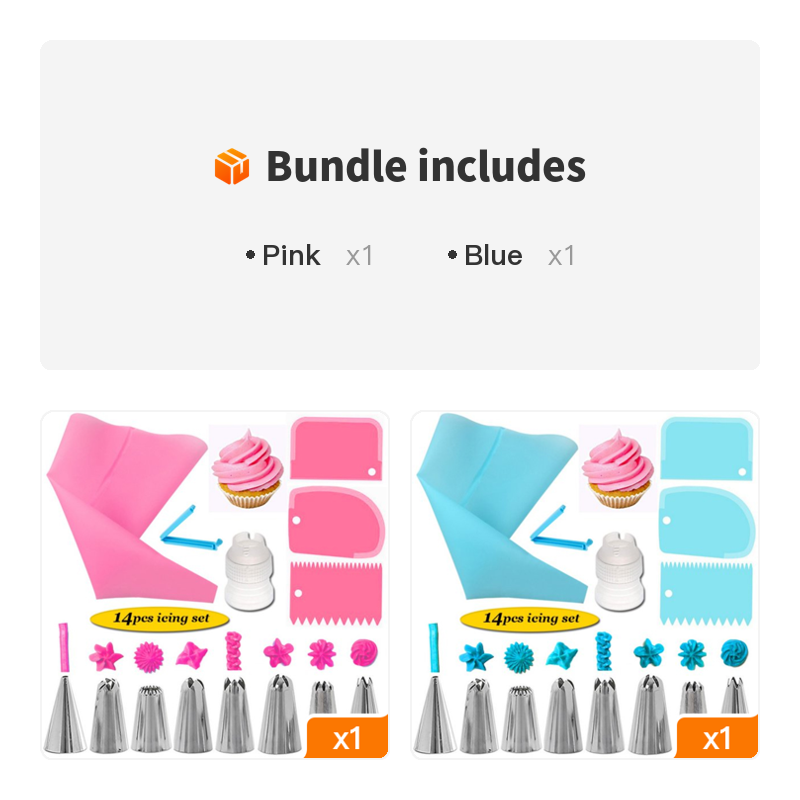Click the x1 quantity next to Pink
The image size is (800, 800).
[x=360, y=256]
